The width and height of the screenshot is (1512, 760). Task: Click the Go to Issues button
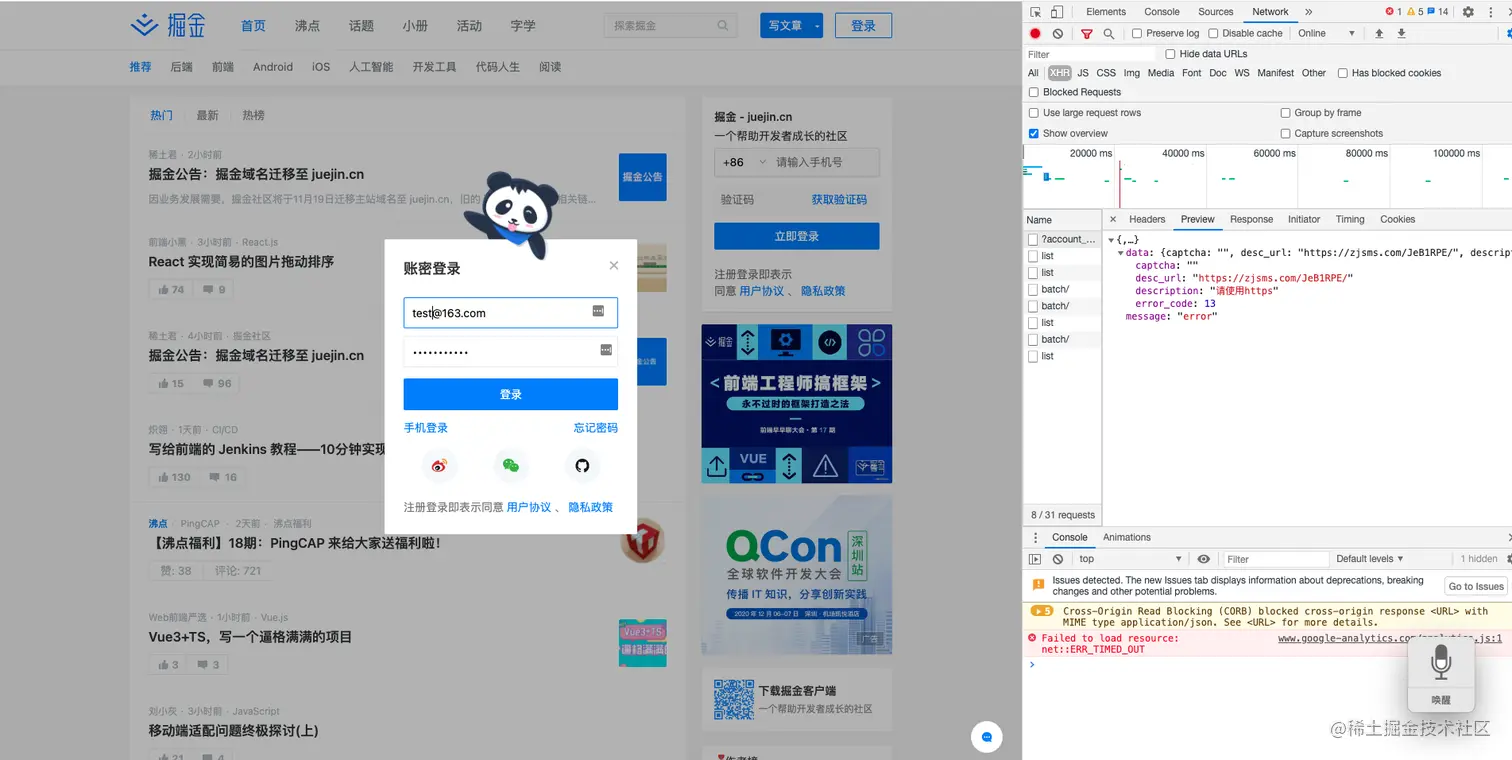pos(1476,586)
